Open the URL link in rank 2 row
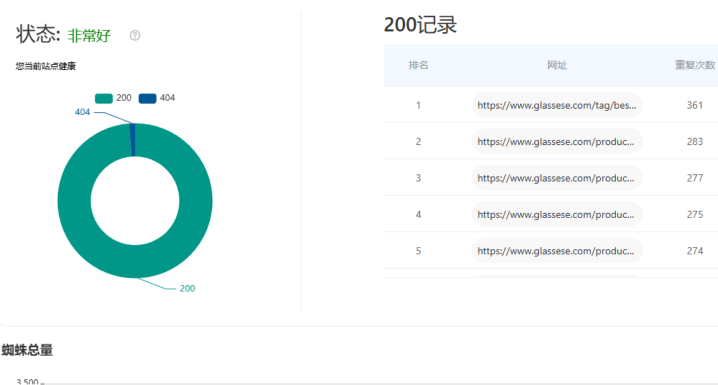718x385 pixels. coord(557,141)
